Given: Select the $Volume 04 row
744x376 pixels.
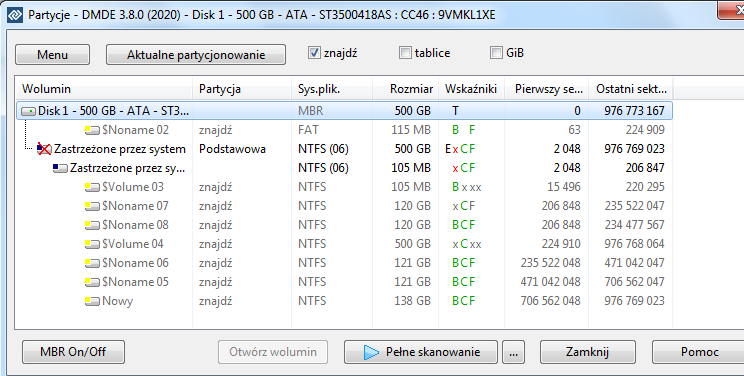Looking at the screenshot, I should pyautogui.click(x=344, y=244).
